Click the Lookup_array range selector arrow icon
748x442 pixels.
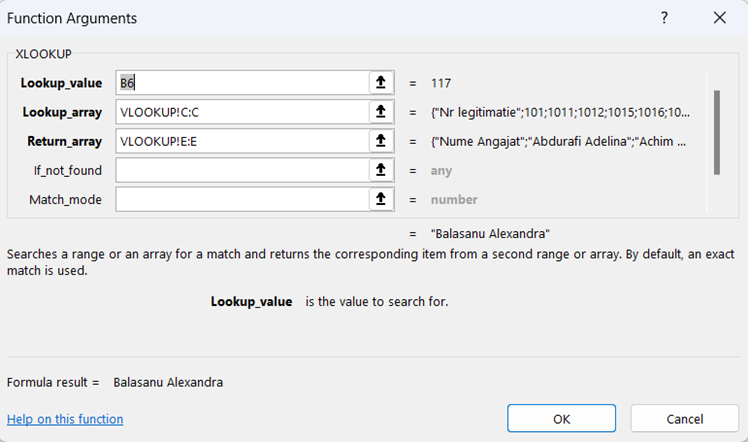[x=380, y=112]
